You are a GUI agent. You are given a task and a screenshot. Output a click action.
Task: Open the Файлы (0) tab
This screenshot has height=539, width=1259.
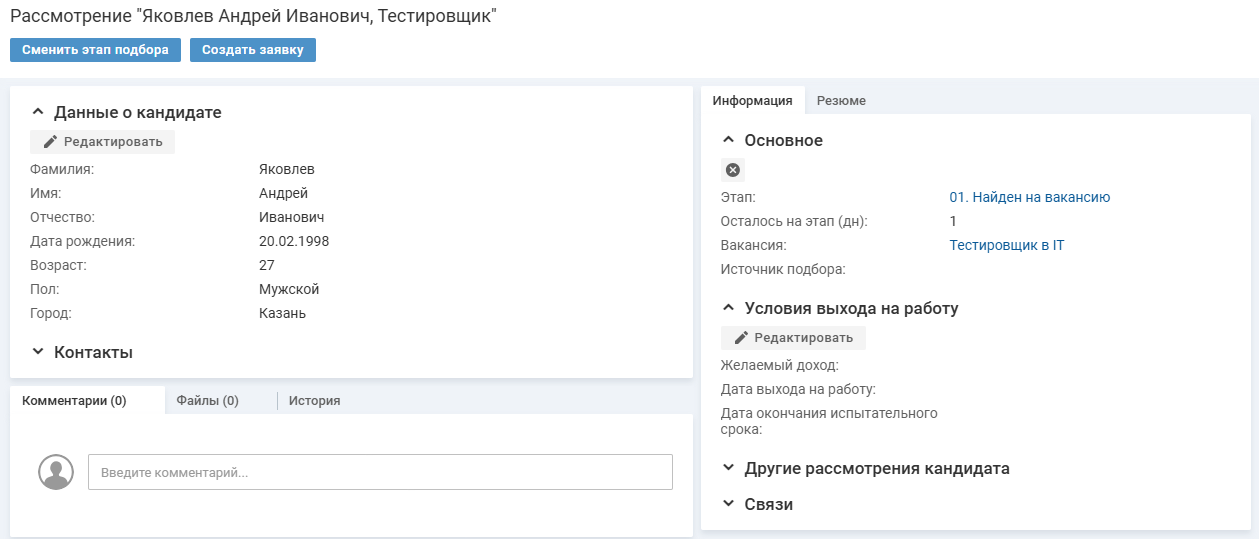207,401
